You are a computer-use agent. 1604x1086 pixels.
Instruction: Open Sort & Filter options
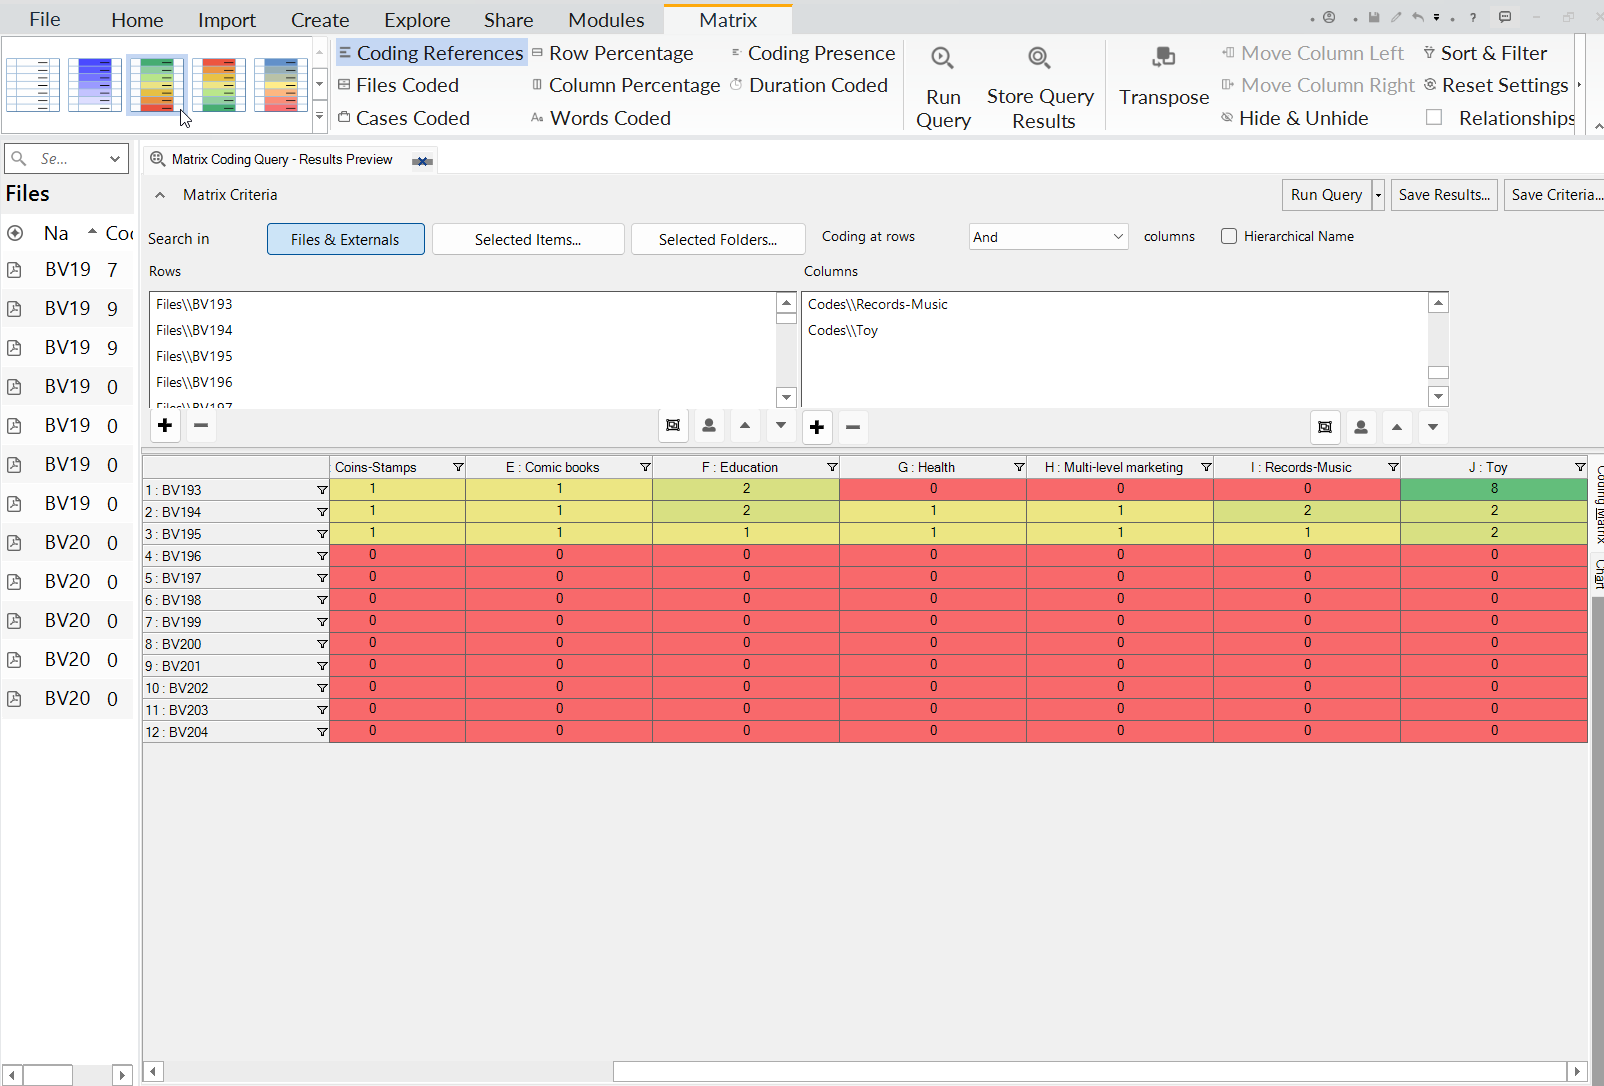1485,53
